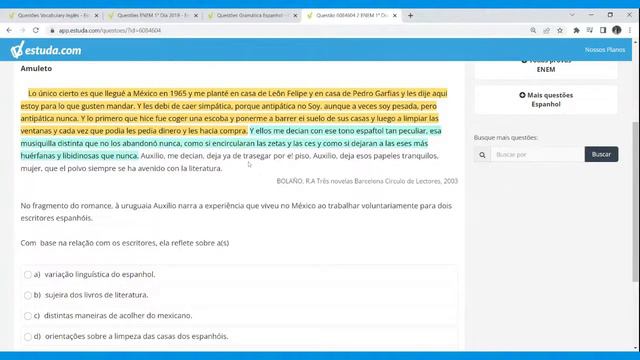640x360 pixels.
Task: Click the Buscar button
Action: 601,154
